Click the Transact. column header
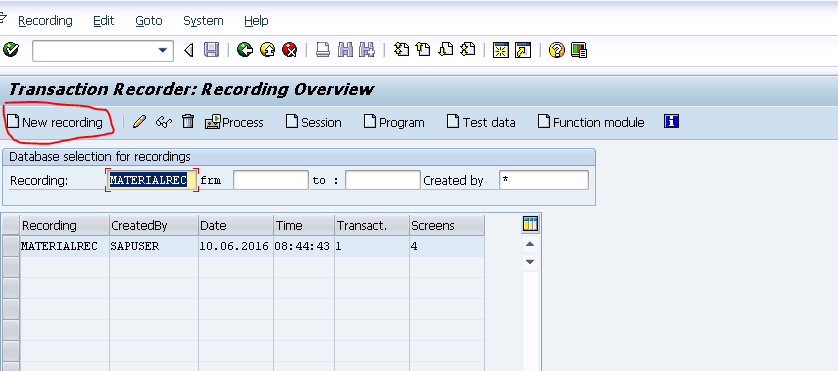The height and width of the screenshot is (371, 838). click(372, 226)
